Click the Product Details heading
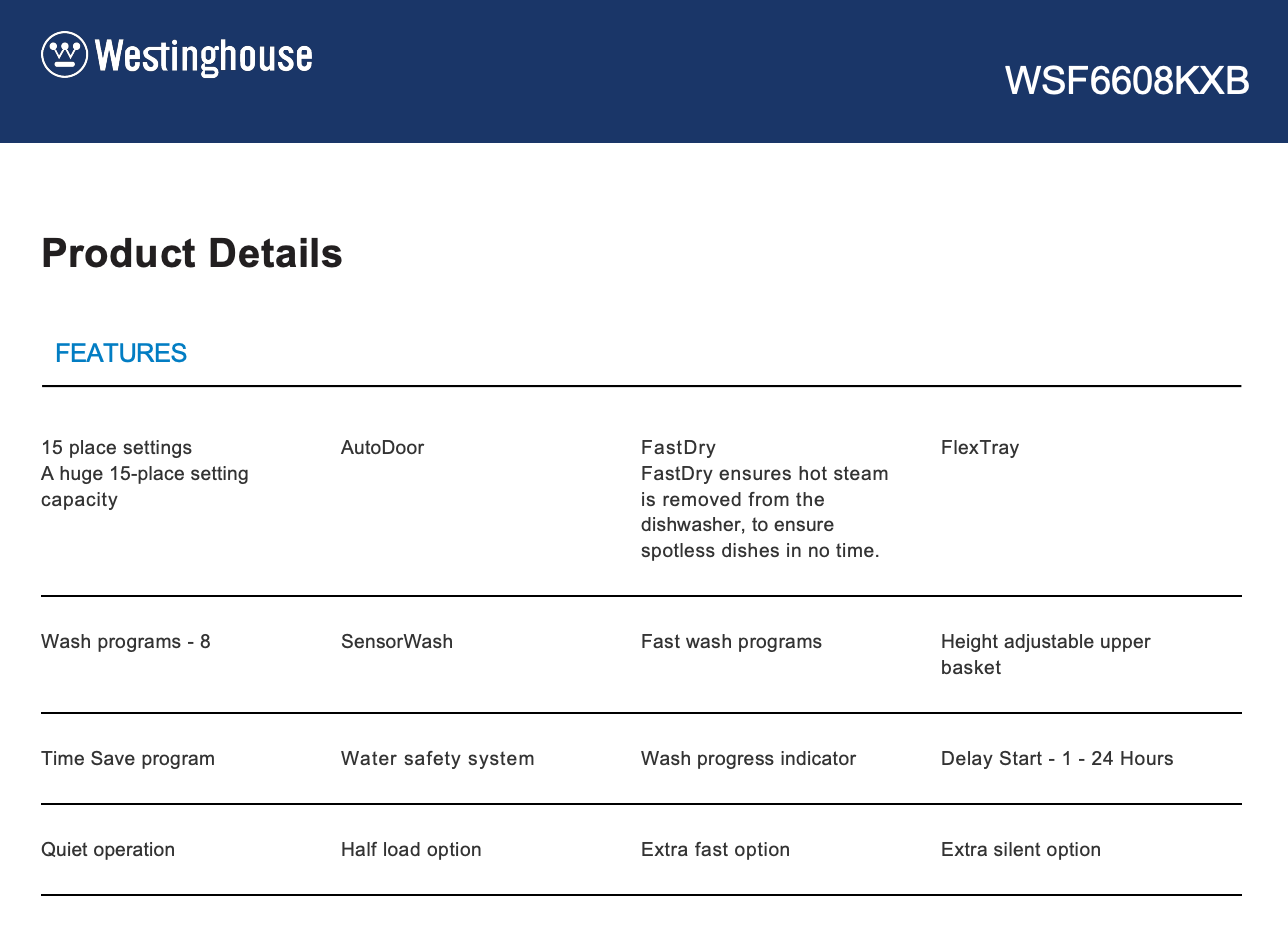Viewport: 1288px width, 938px height. [192, 254]
